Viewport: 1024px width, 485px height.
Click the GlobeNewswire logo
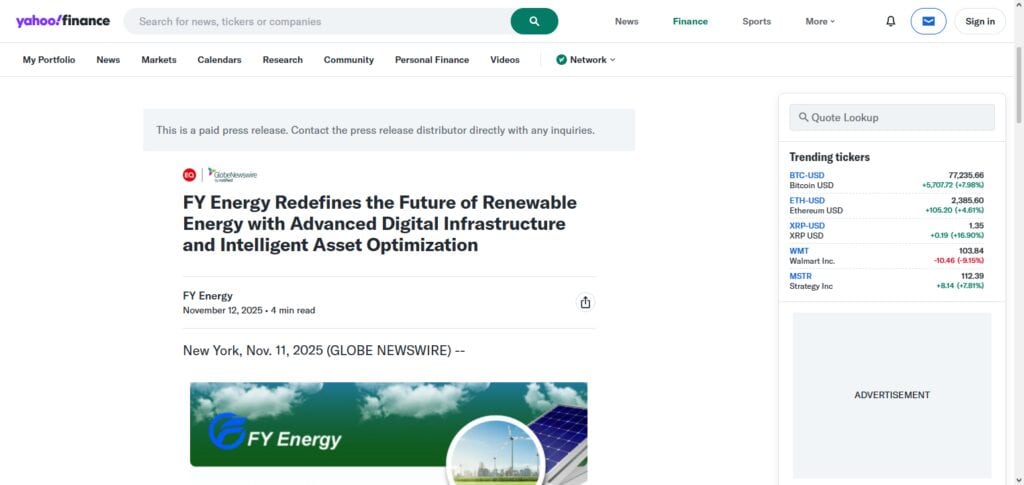[232, 174]
